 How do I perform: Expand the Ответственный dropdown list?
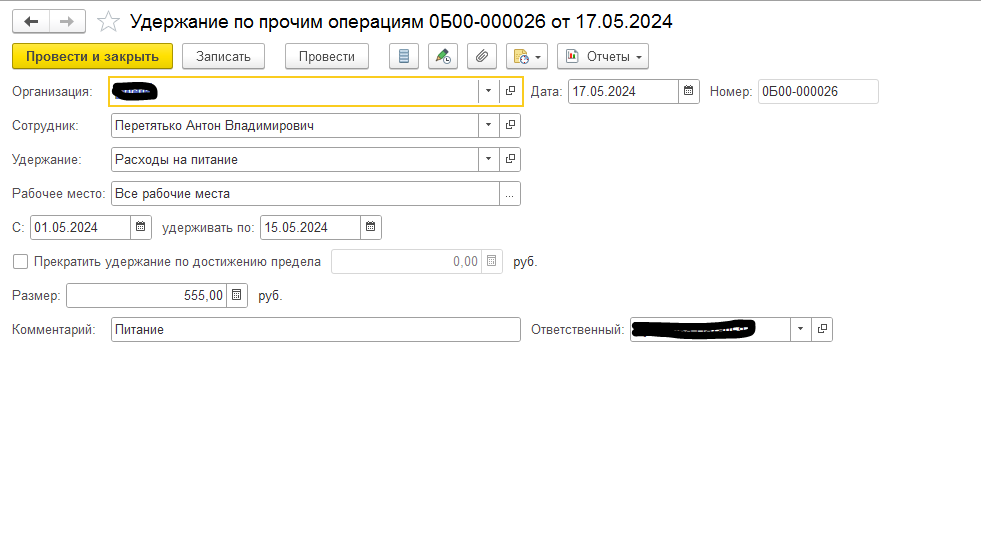pyautogui.click(x=800, y=329)
